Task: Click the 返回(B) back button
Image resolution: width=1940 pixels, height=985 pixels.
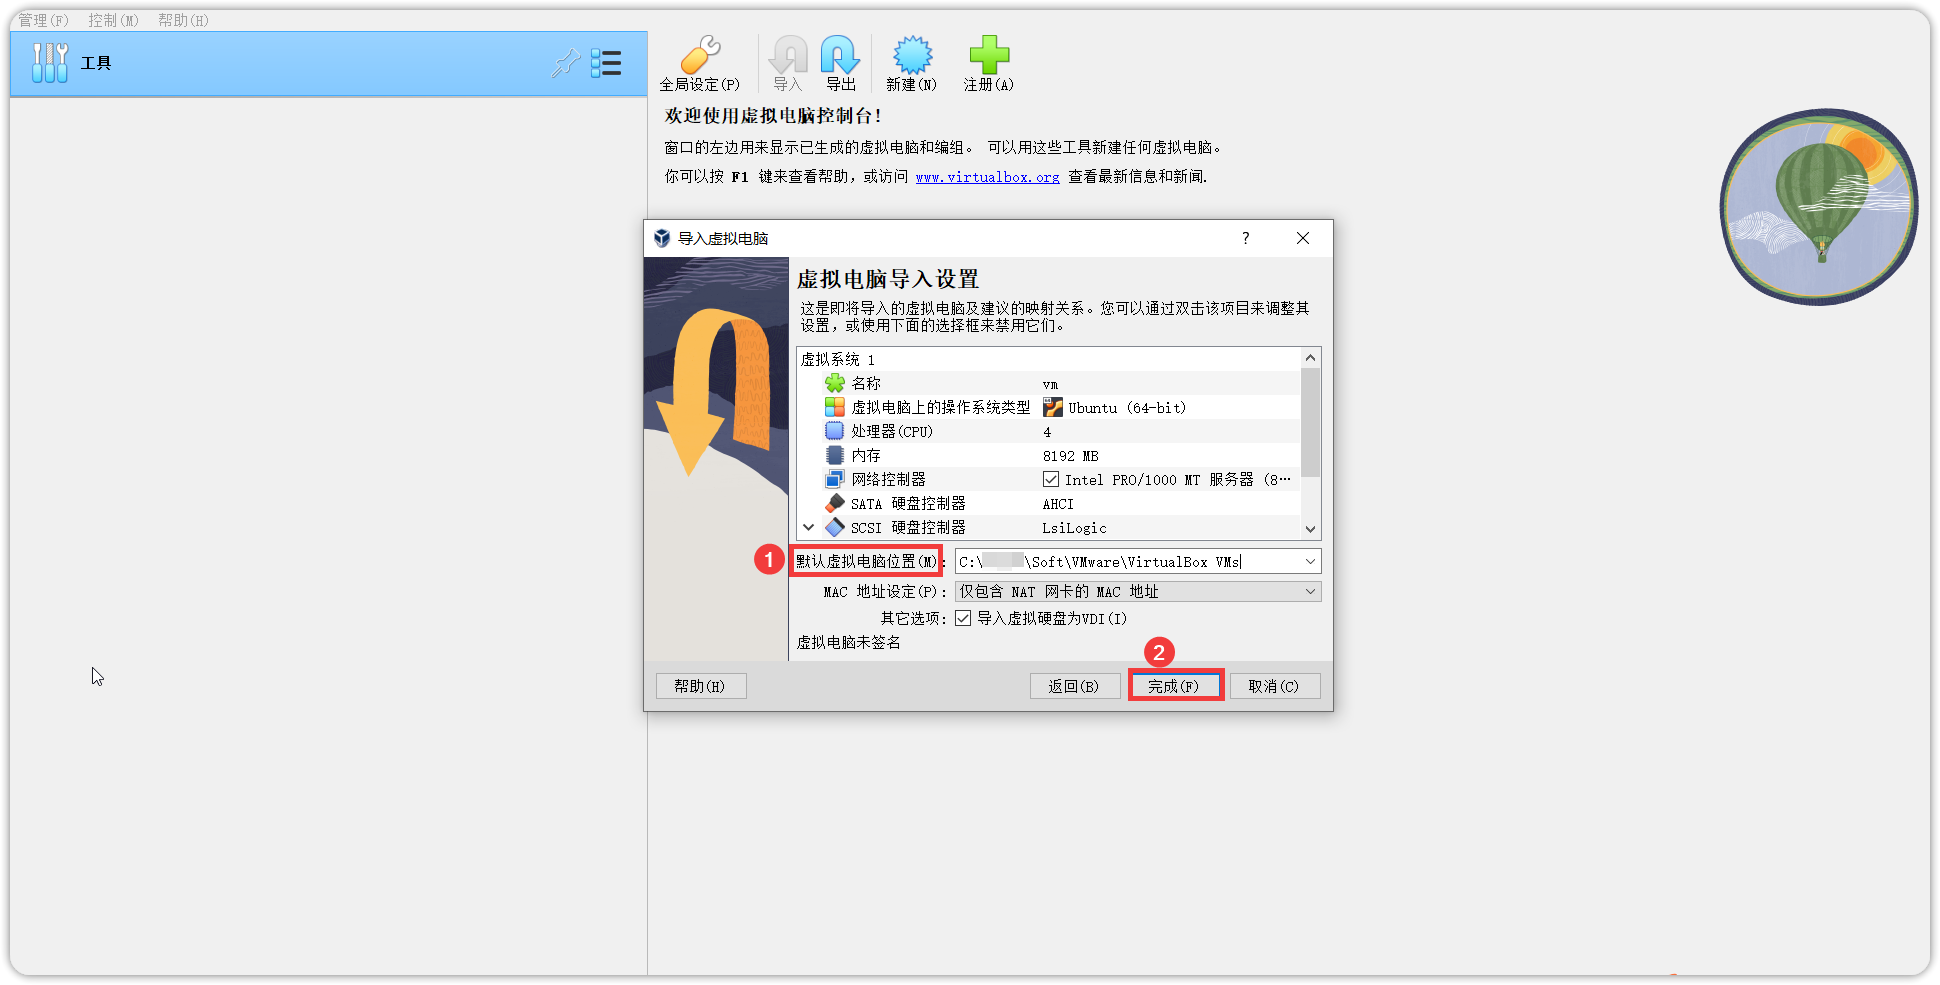Action: (x=1075, y=686)
